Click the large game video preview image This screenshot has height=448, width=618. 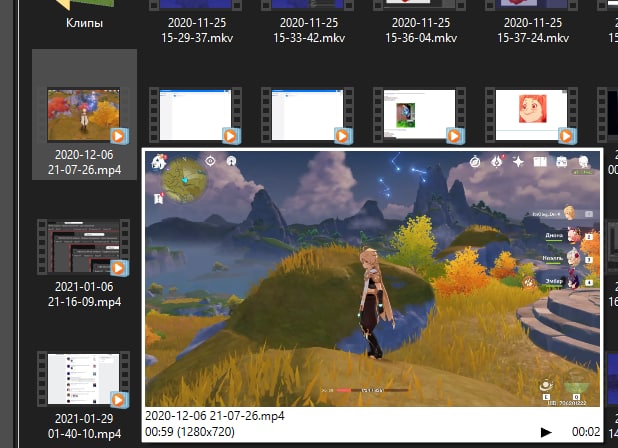tap(372, 279)
